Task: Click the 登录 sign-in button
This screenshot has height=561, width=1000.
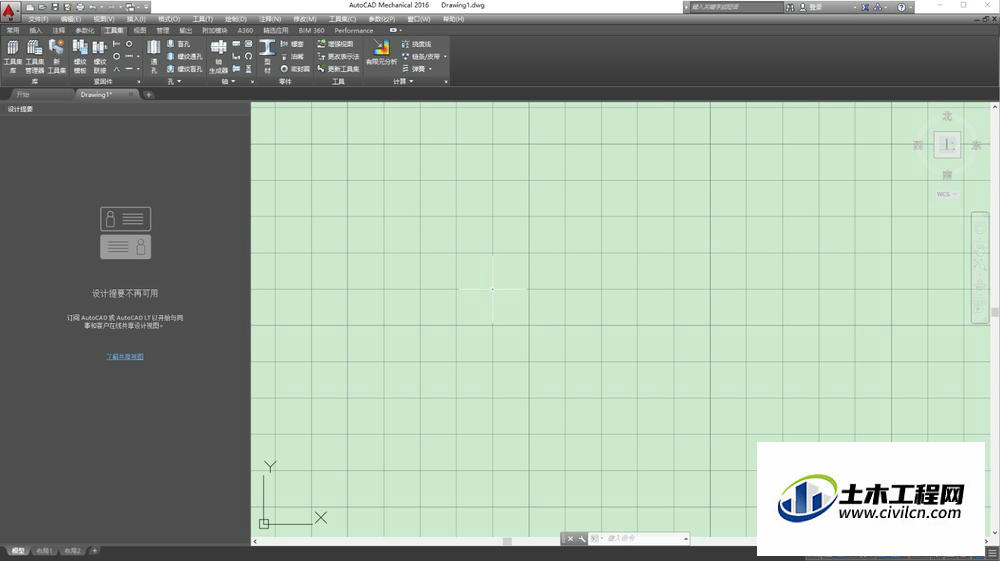Action: [x=811, y=7]
